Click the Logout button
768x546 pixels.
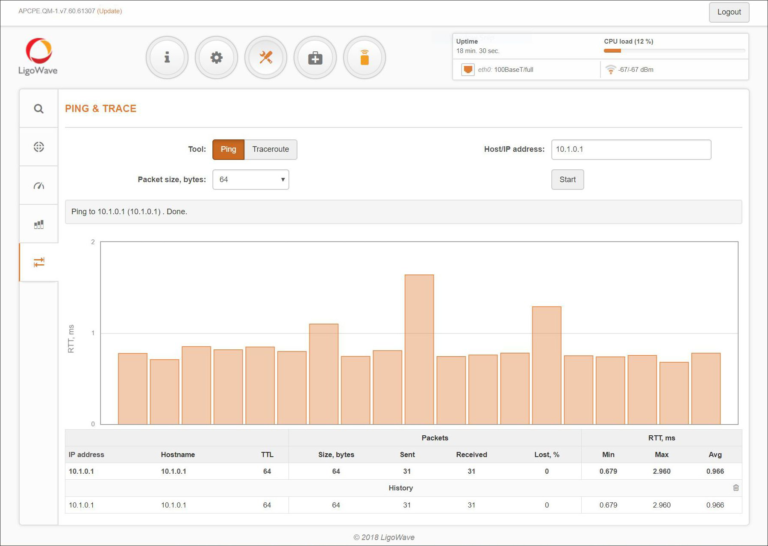(x=729, y=12)
